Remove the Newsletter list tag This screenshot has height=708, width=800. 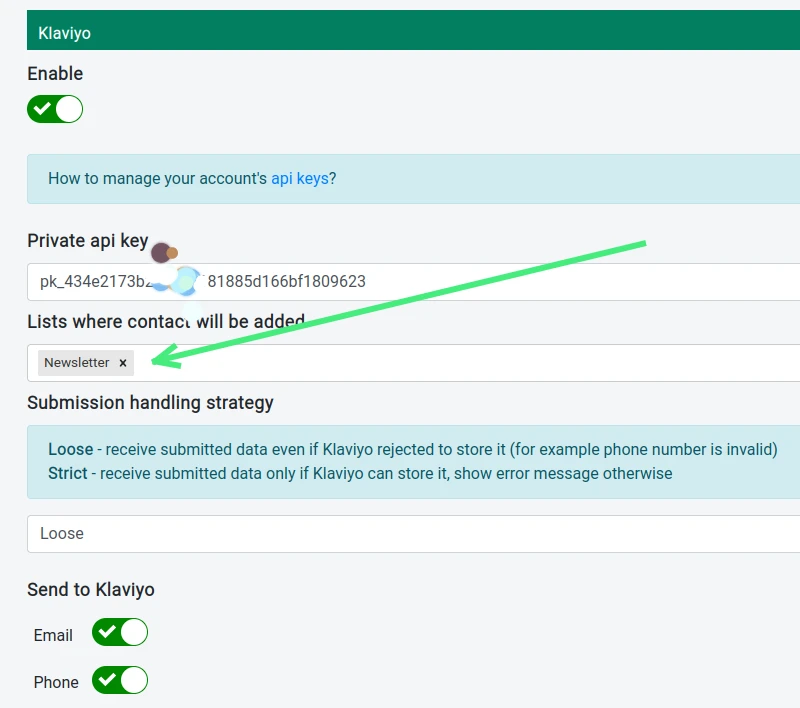[x=123, y=363]
